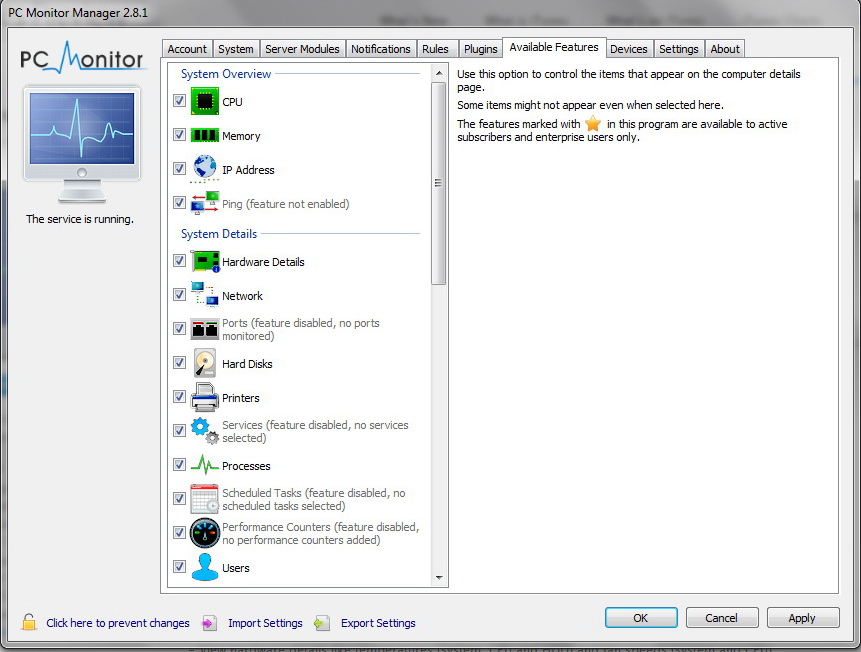Click the Scheduled Tasks calendar icon

point(205,499)
